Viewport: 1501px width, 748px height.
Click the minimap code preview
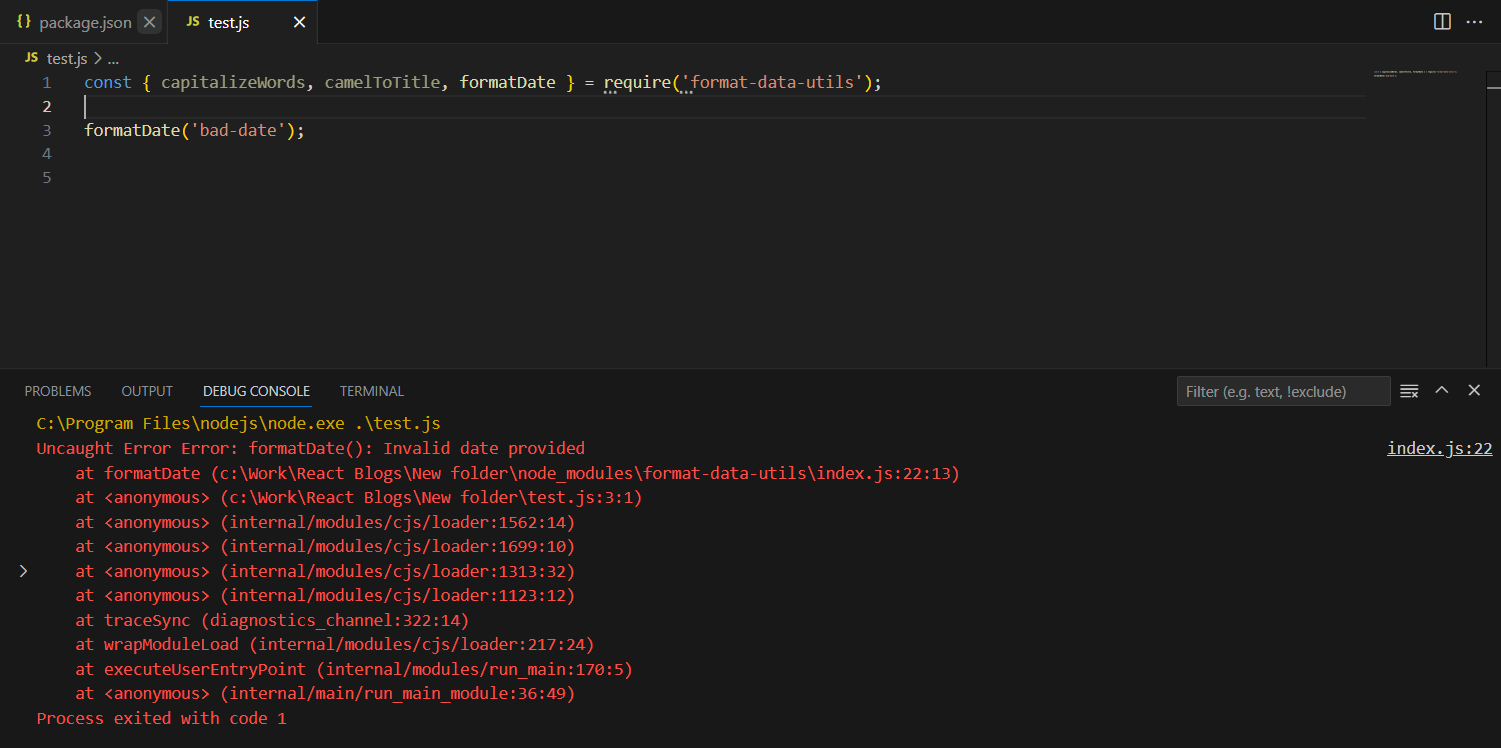tap(1415, 74)
